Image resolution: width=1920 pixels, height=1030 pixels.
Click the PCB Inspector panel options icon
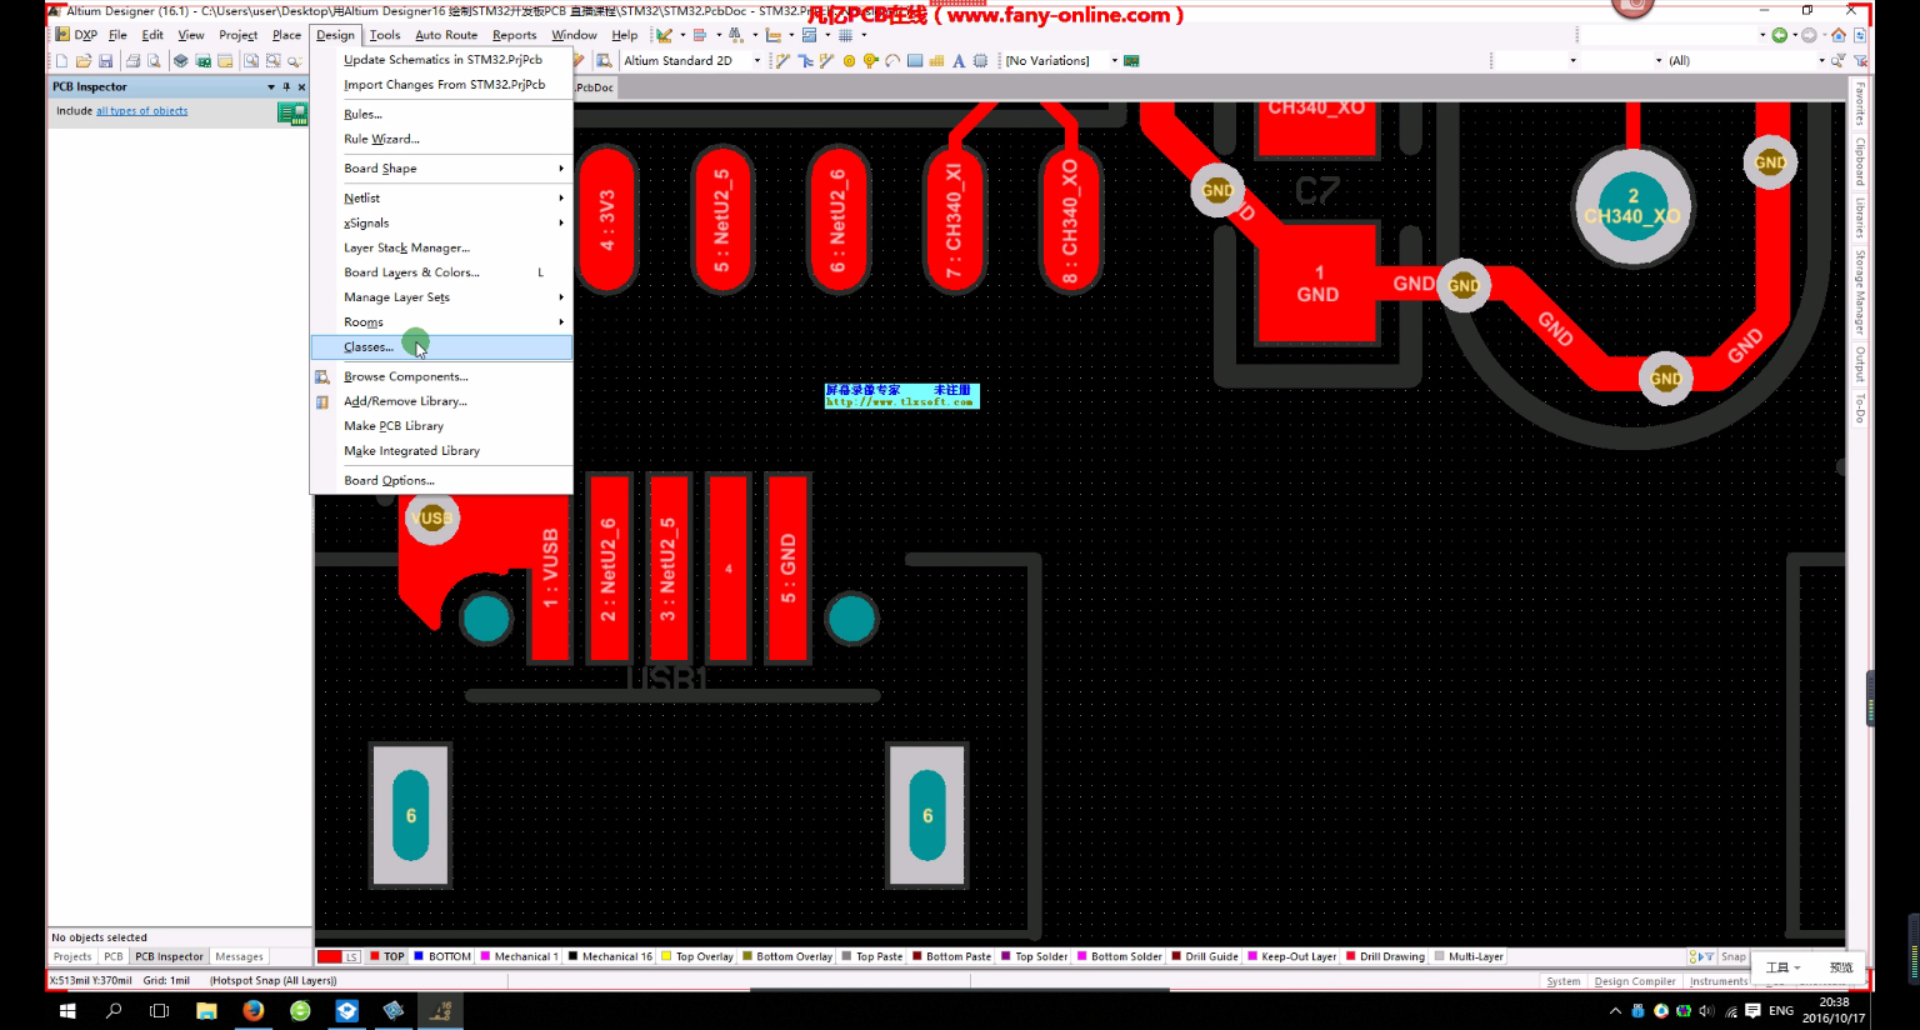click(292, 113)
